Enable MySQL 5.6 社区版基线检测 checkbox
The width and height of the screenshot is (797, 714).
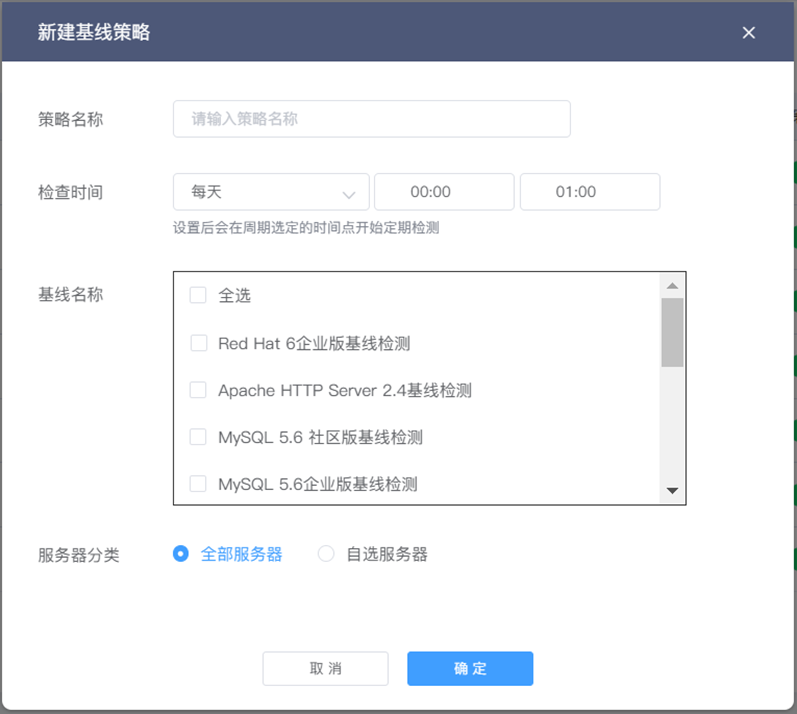pyautogui.click(x=198, y=437)
